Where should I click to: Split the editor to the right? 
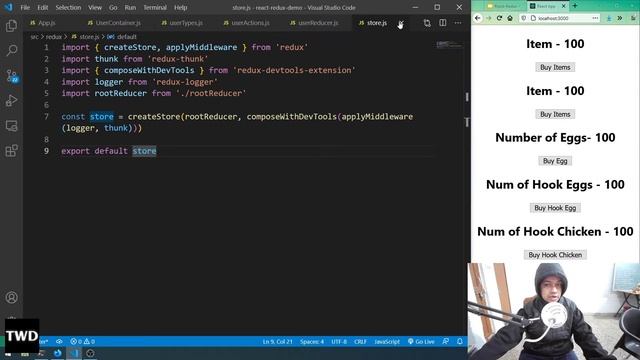[442, 23]
